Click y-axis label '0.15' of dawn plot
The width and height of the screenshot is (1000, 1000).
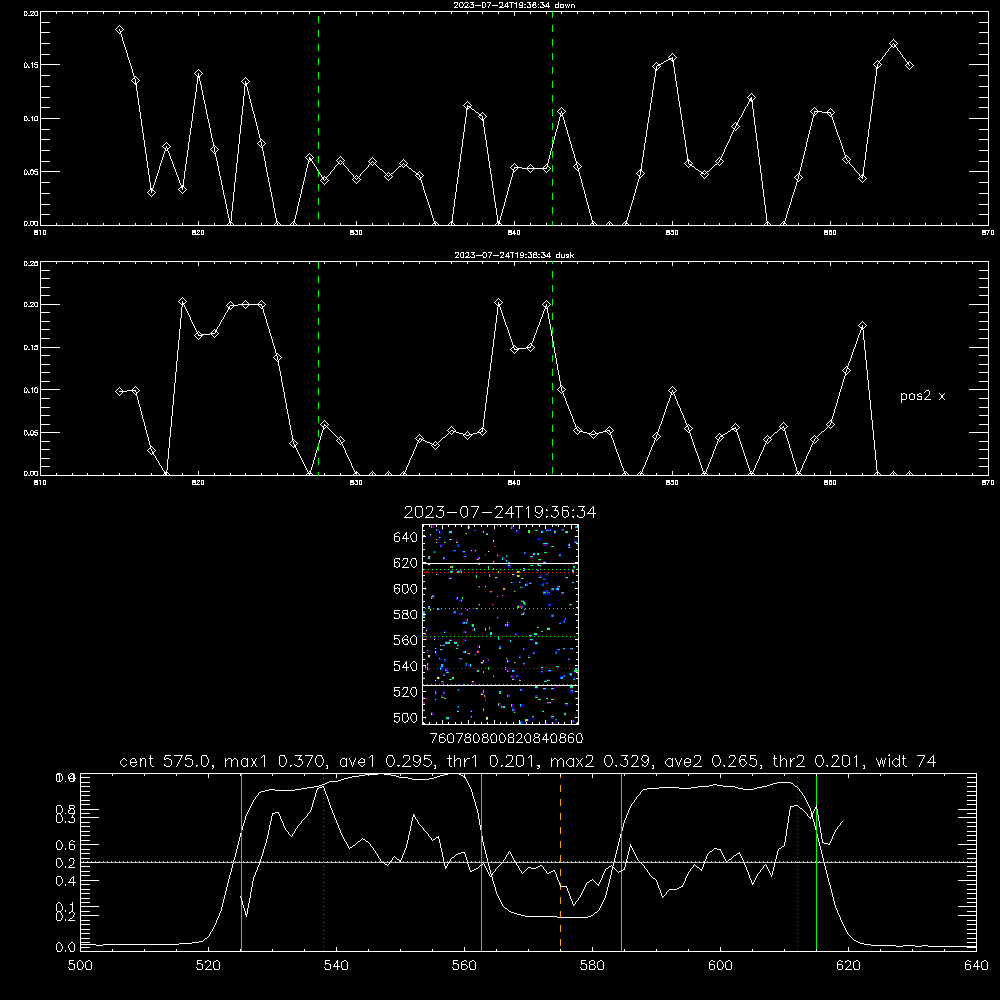click(31, 65)
